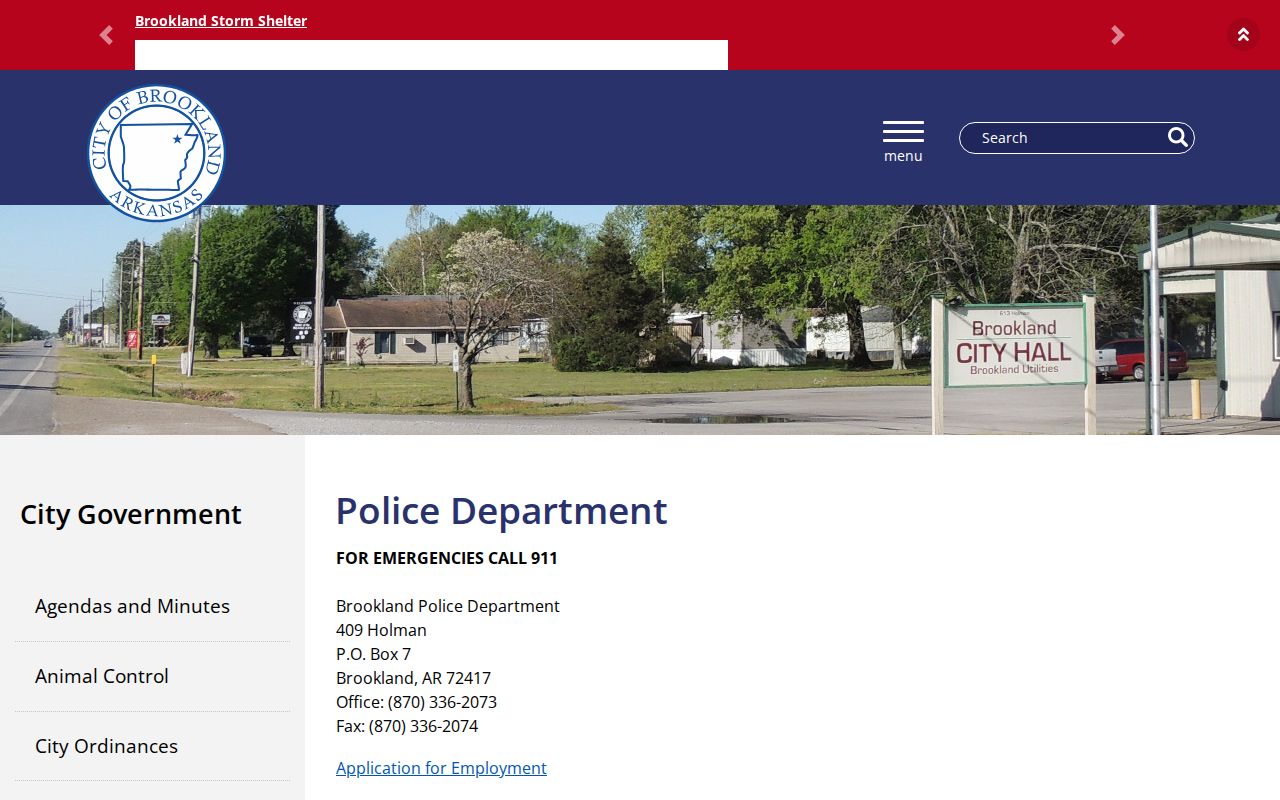The height and width of the screenshot is (800, 1280).
Task: Advance to the next alert banner slide
Action: point(1118,36)
